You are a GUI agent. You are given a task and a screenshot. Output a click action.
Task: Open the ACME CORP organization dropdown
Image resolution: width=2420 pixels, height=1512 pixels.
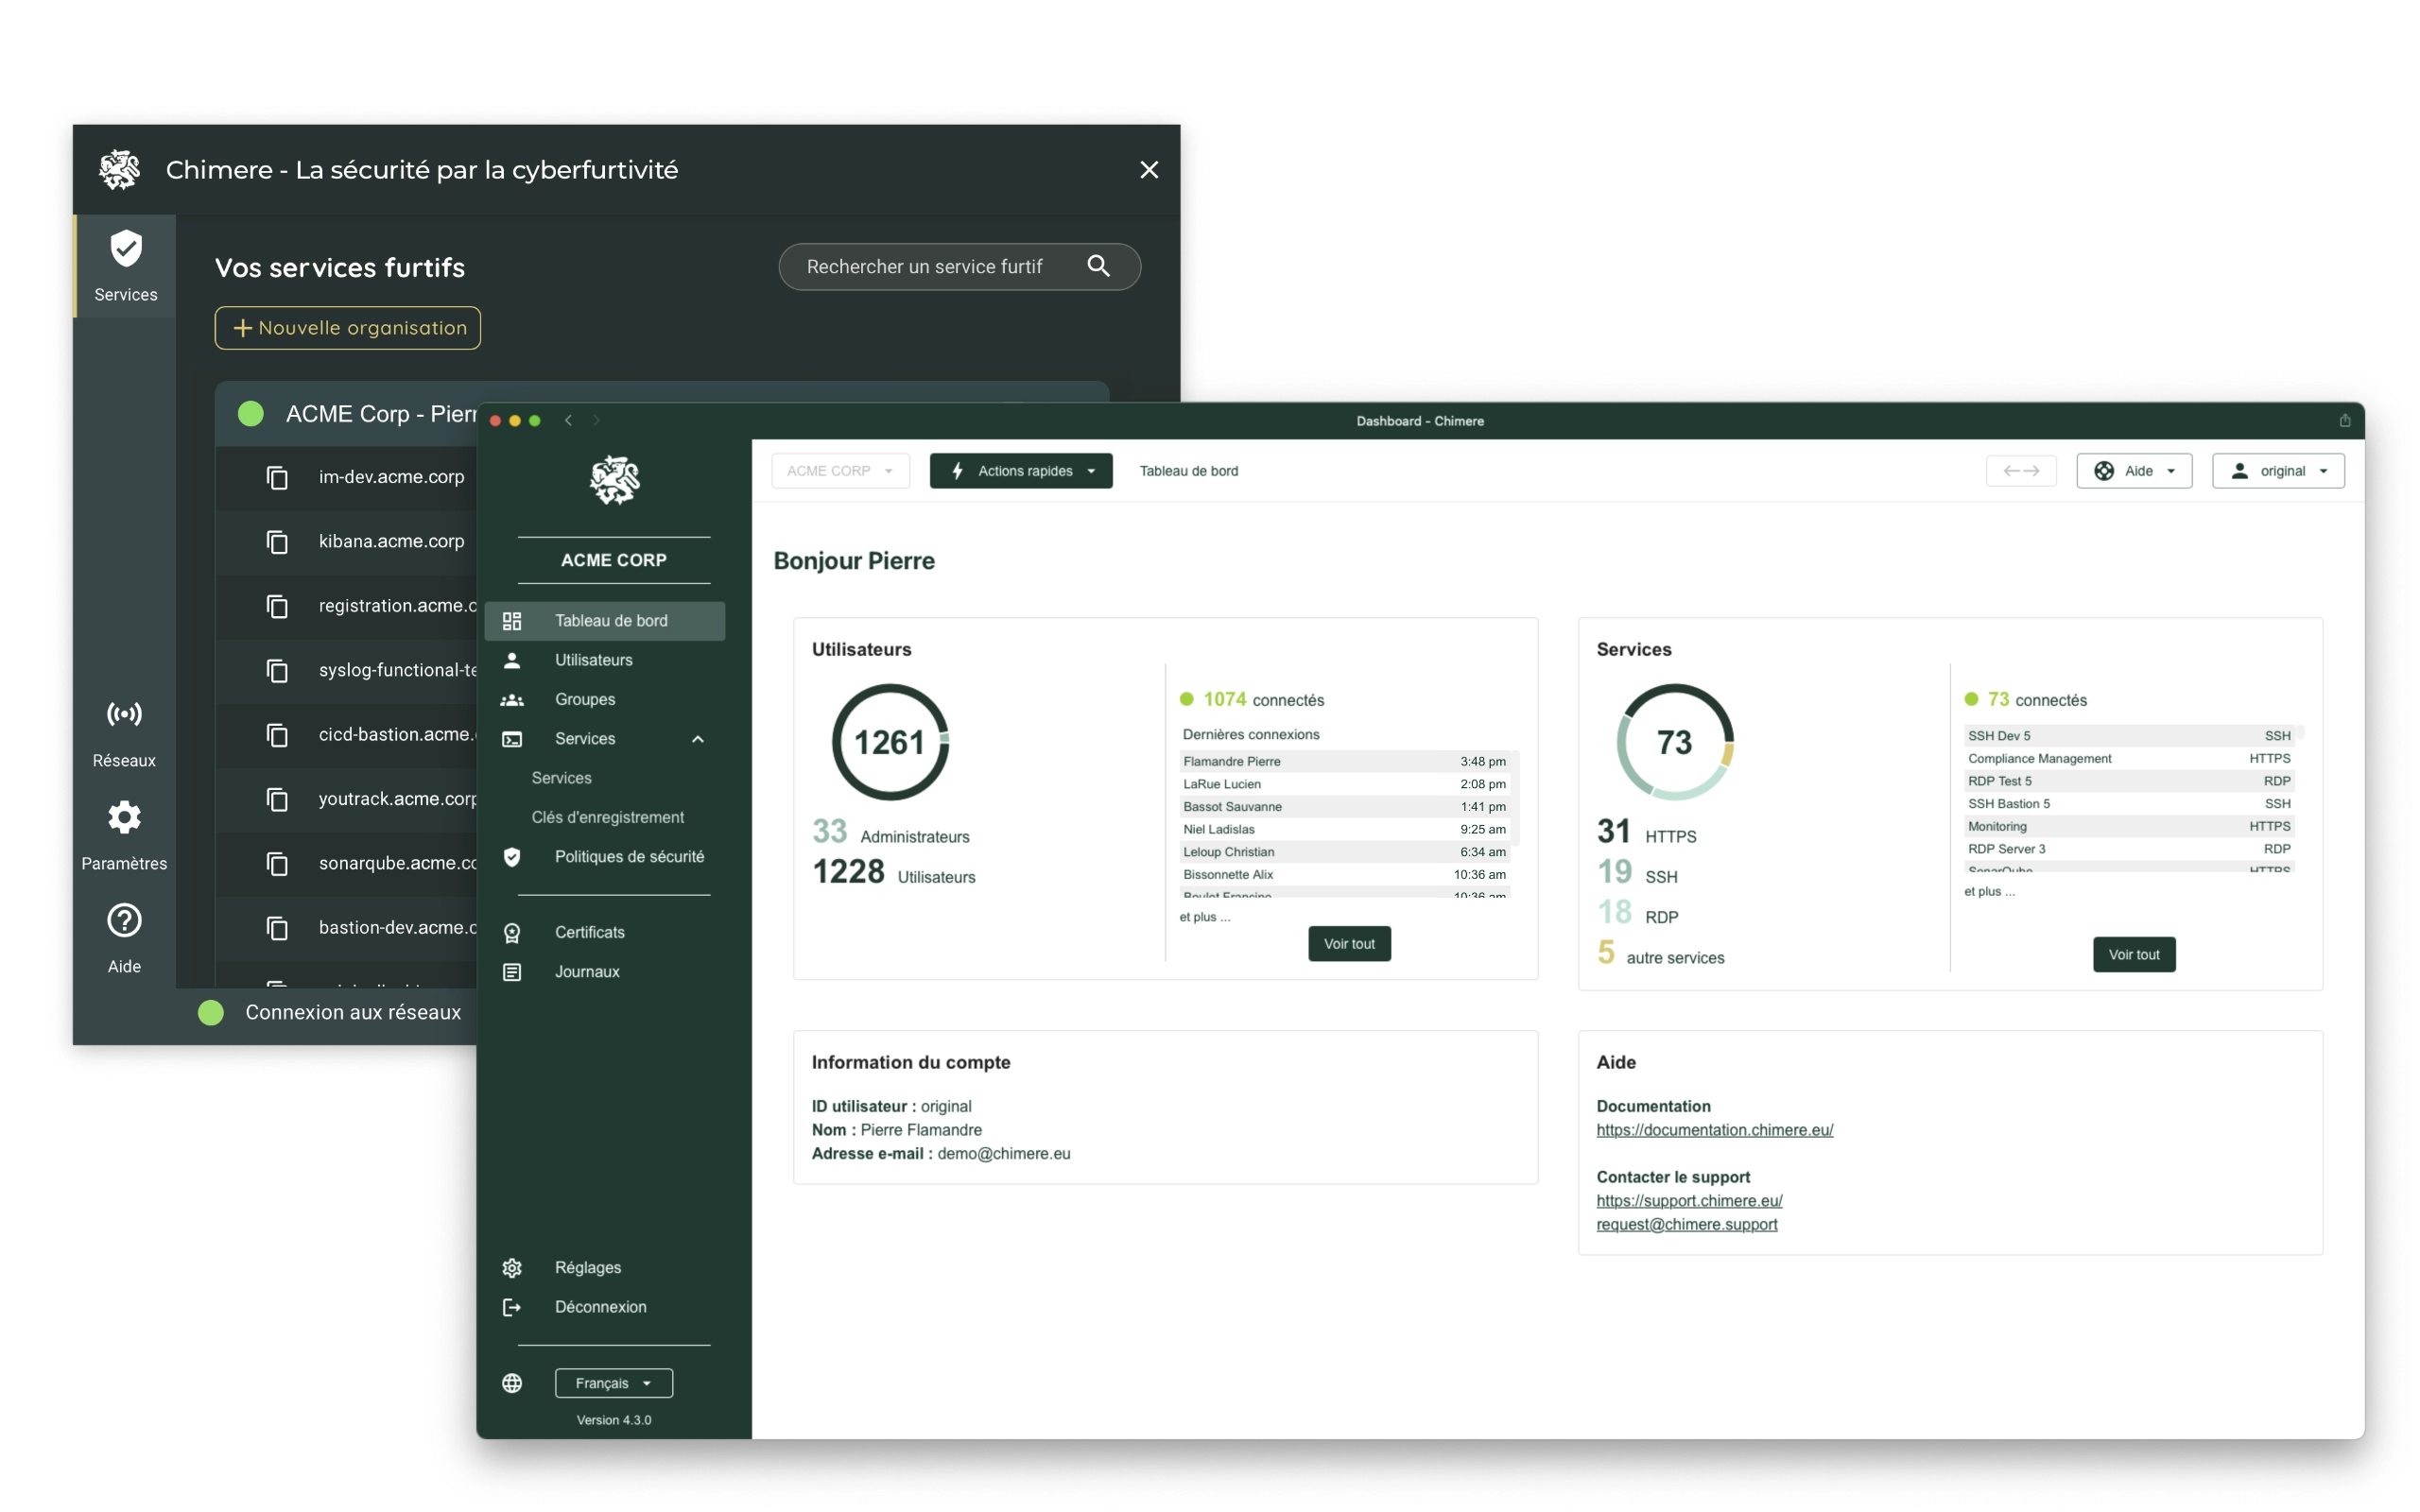(x=840, y=470)
